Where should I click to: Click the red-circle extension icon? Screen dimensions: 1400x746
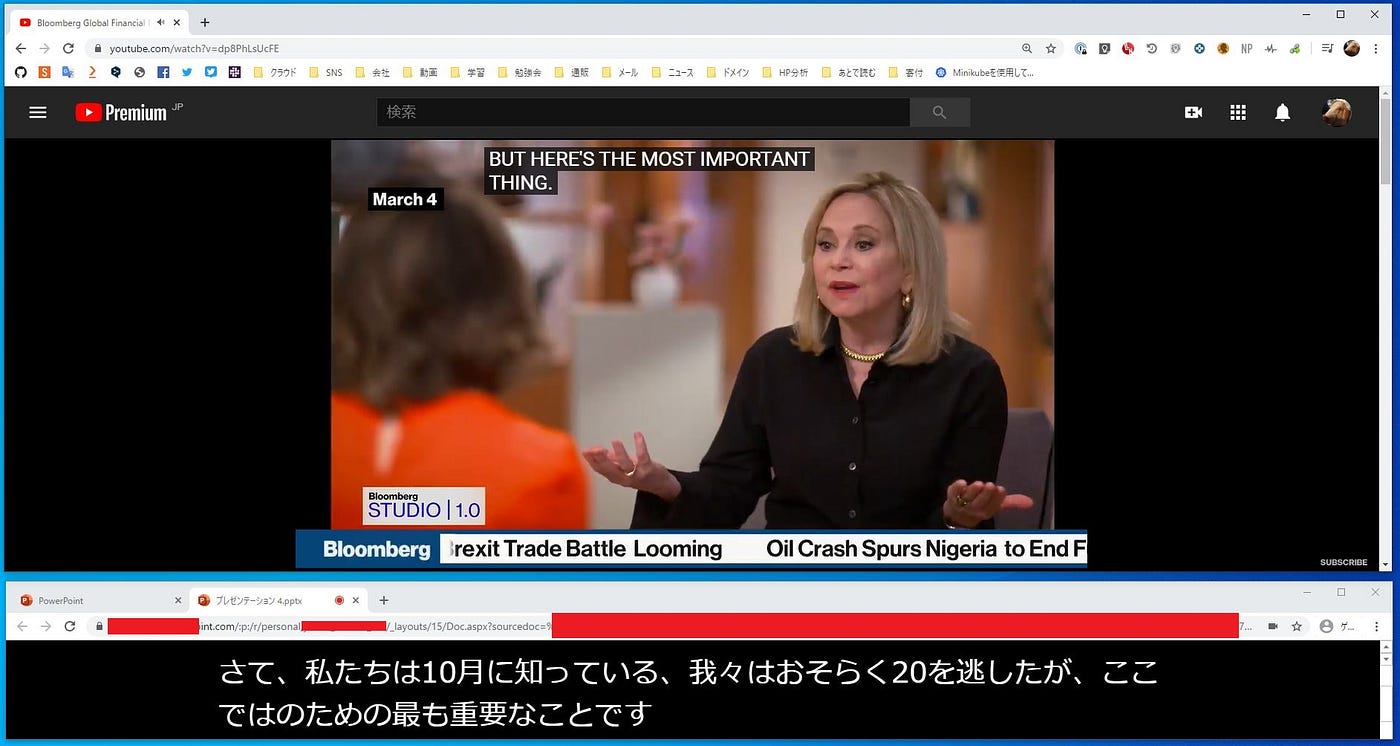click(x=1128, y=48)
